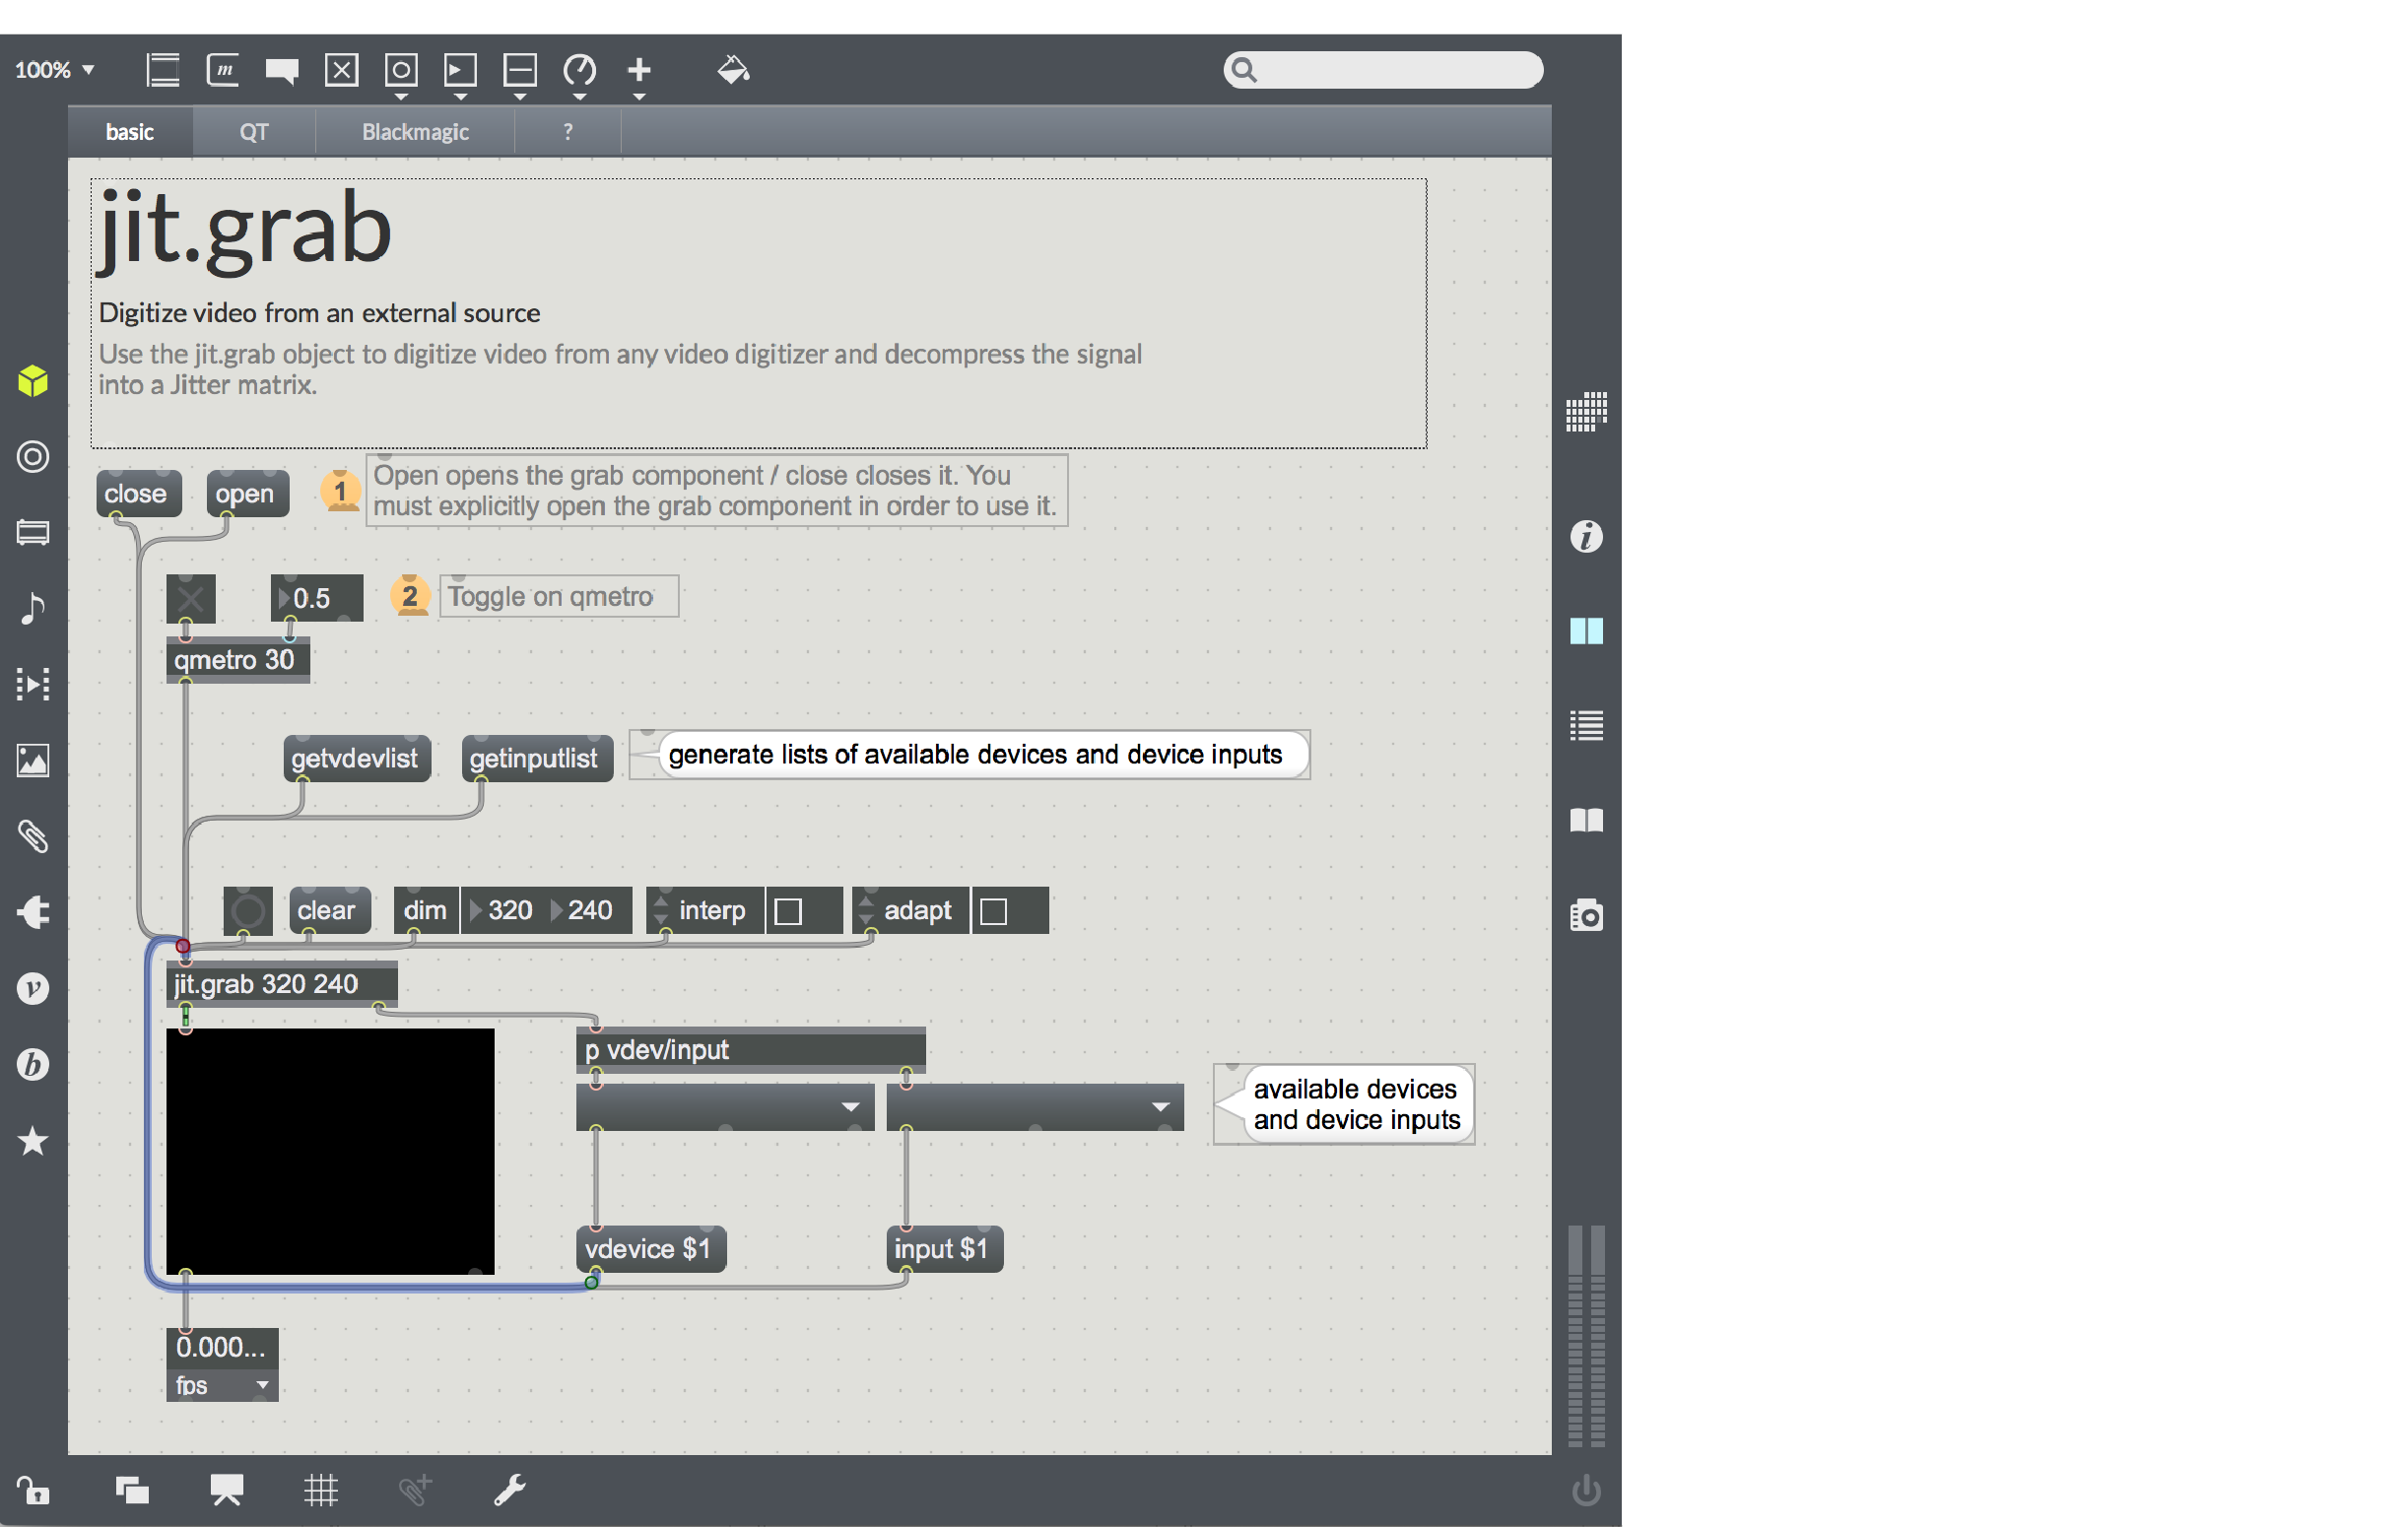
Task: Show the calendar grid icon on right sidebar
Action: (x=1586, y=411)
